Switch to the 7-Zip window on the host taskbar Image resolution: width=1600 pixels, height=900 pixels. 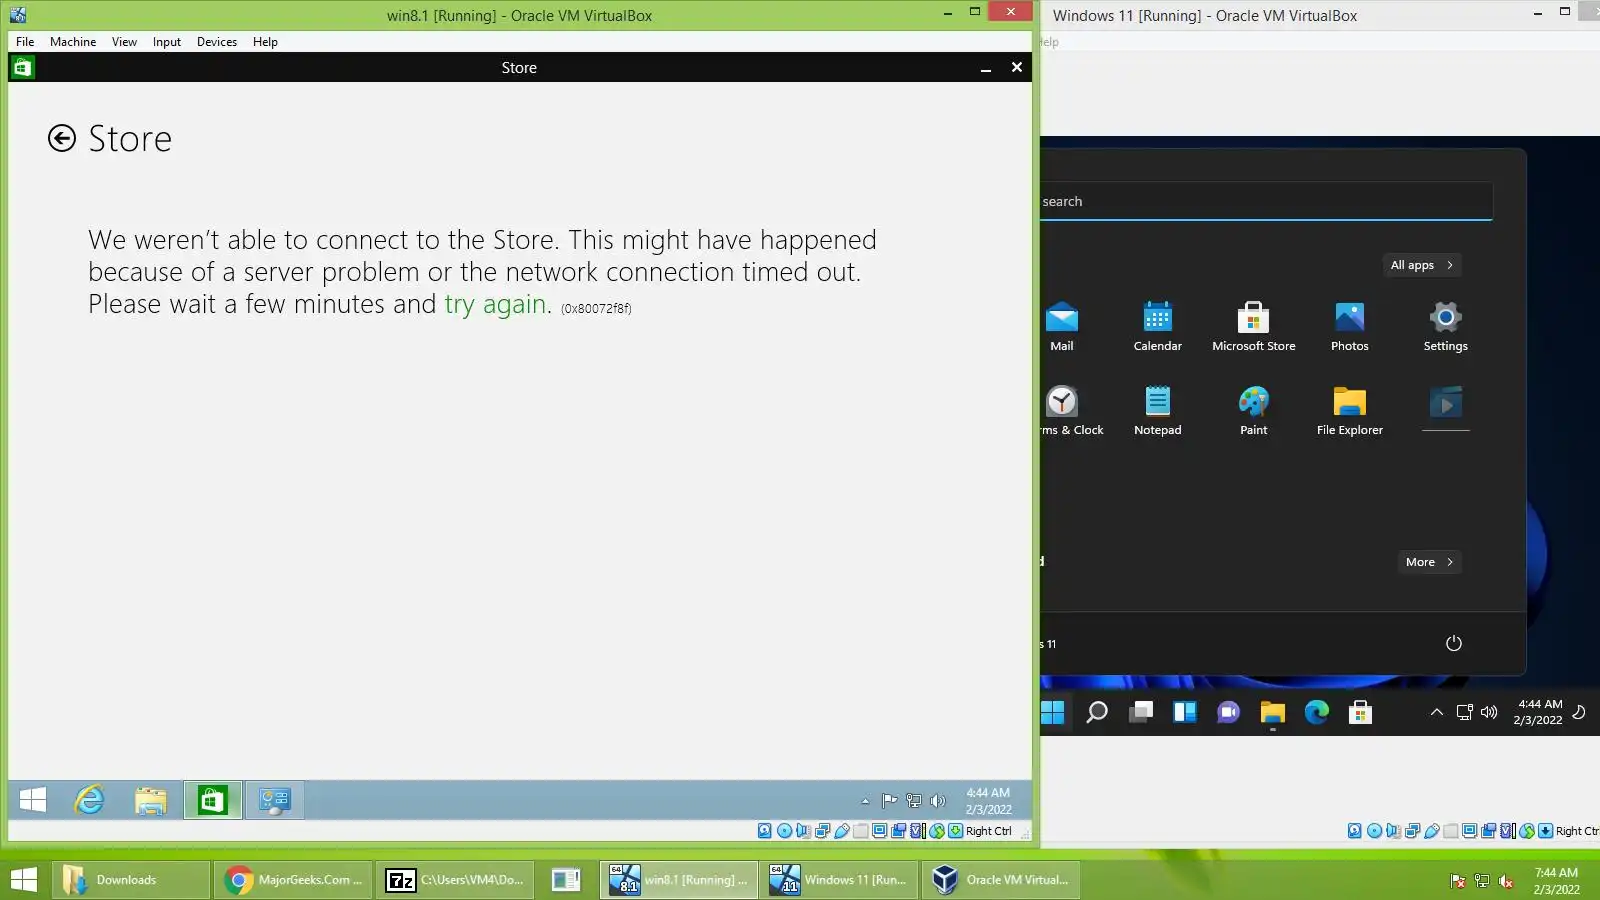point(455,880)
